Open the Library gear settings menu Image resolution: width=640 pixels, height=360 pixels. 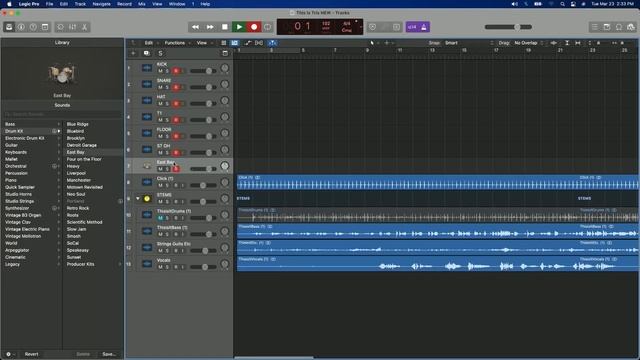click(x=9, y=354)
